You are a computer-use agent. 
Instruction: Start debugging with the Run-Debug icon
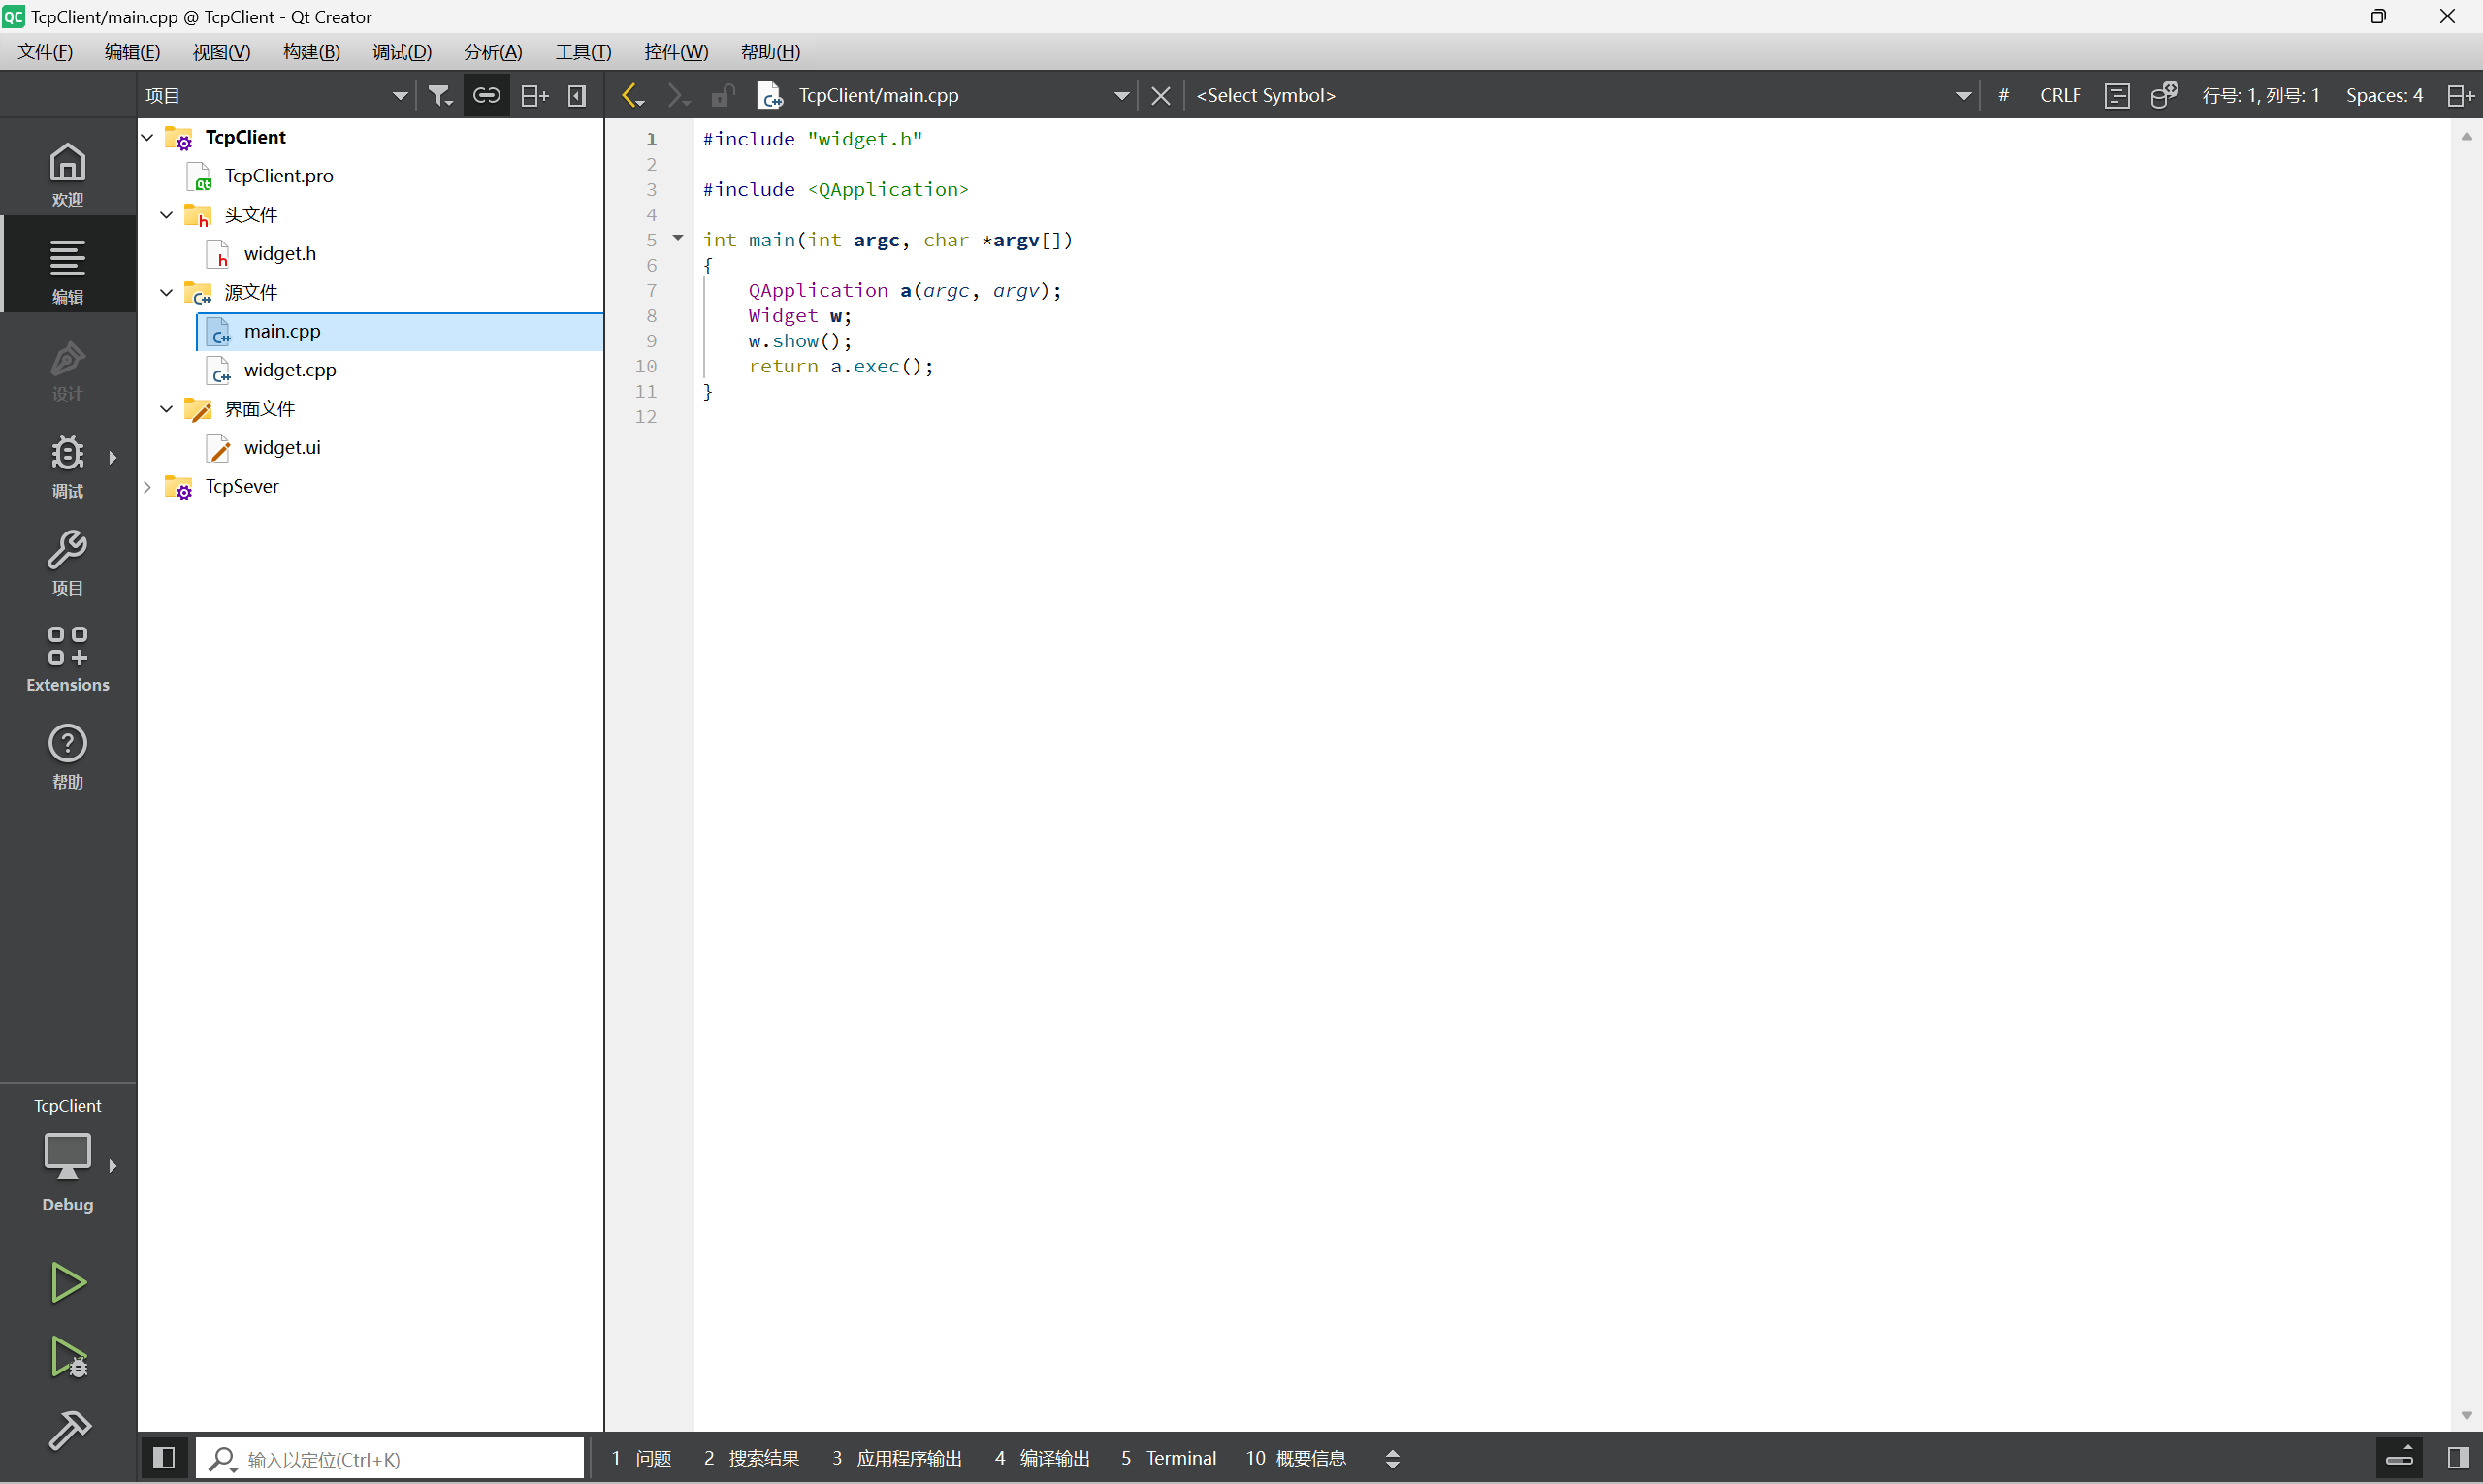pos(68,1357)
